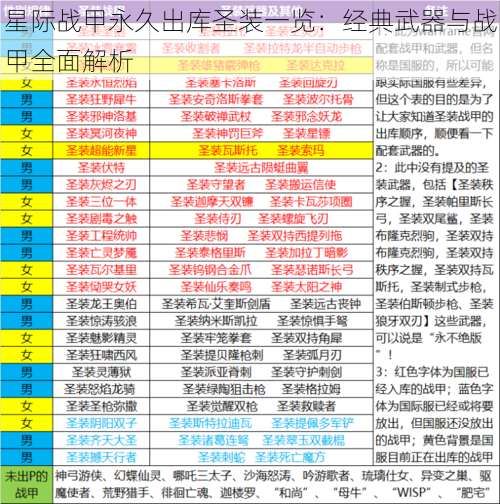The height and width of the screenshot is (504, 500).
Task: Select the 圣装狂啸西风 cell
Action: tap(101, 355)
